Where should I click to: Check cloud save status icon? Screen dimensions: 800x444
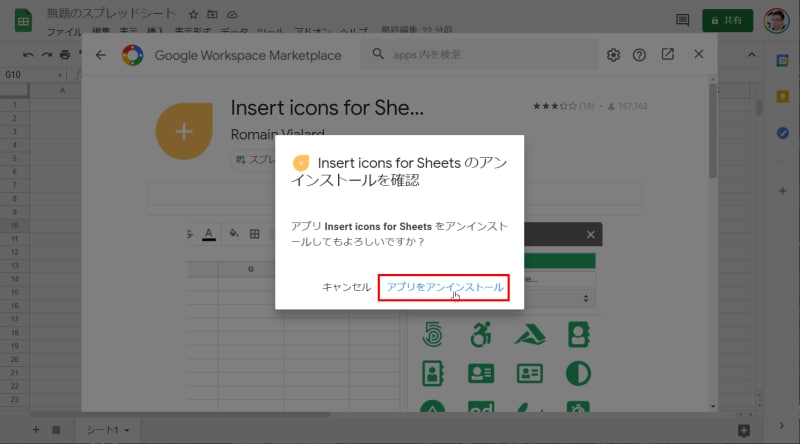point(232,14)
